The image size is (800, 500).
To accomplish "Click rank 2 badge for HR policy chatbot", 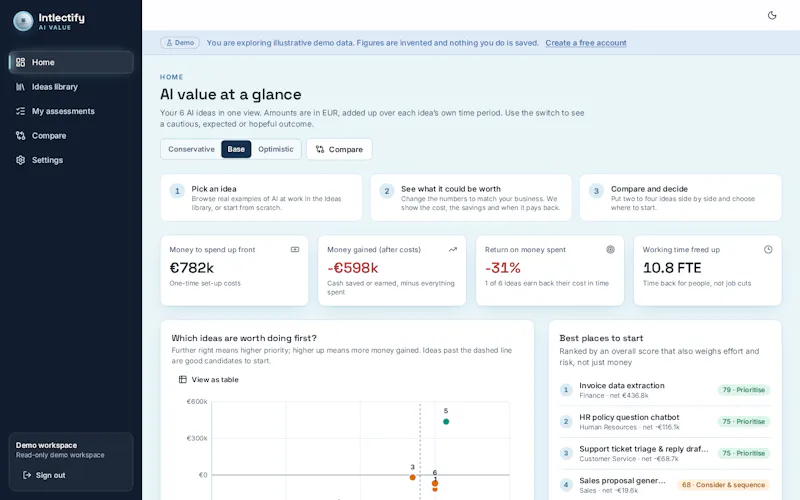I will [x=566, y=421].
